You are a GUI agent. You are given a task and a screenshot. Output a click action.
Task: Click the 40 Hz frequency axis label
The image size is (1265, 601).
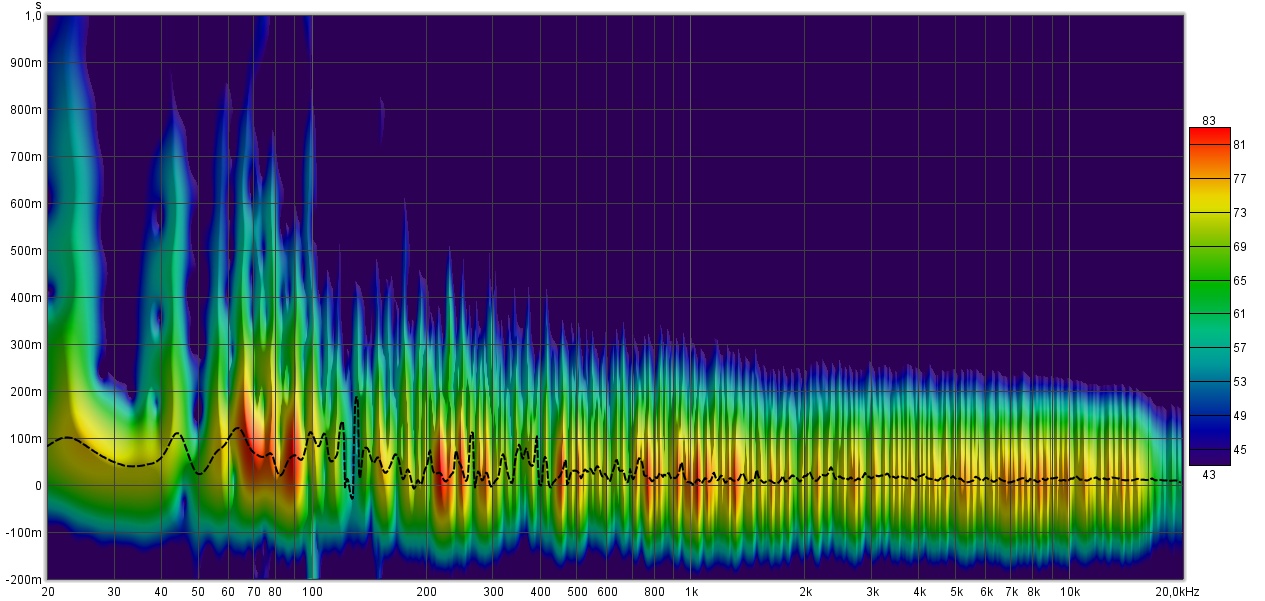(x=162, y=592)
